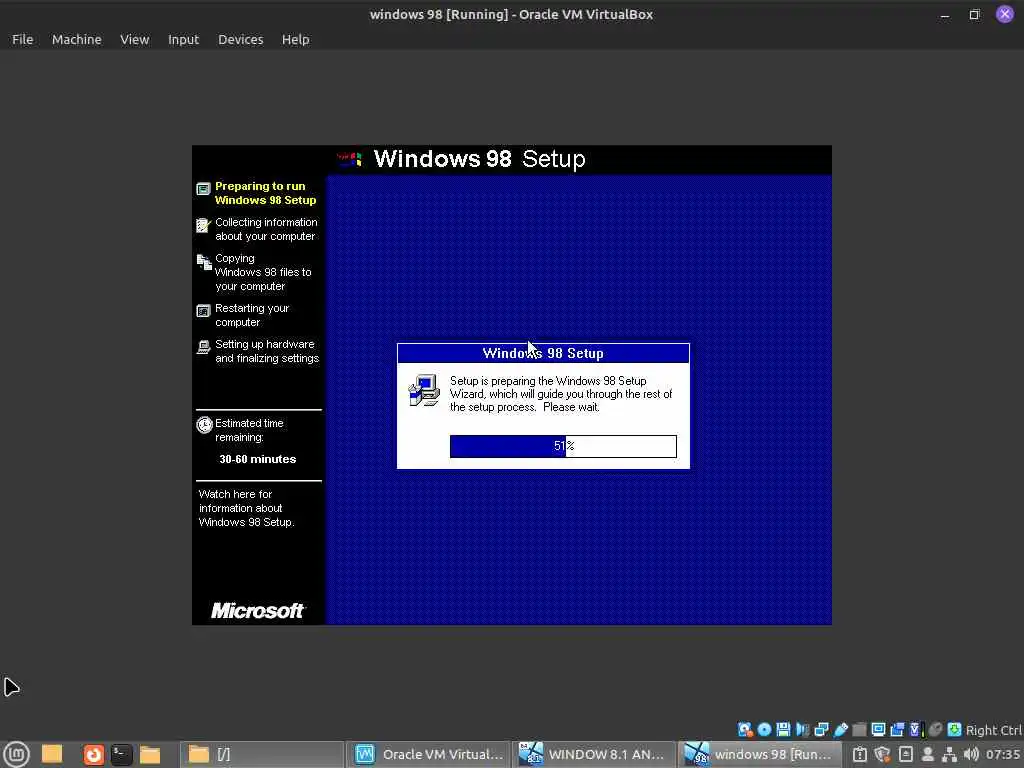This screenshot has width=1024, height=768.
Task: Open the View menu
Action: [135, 39]
